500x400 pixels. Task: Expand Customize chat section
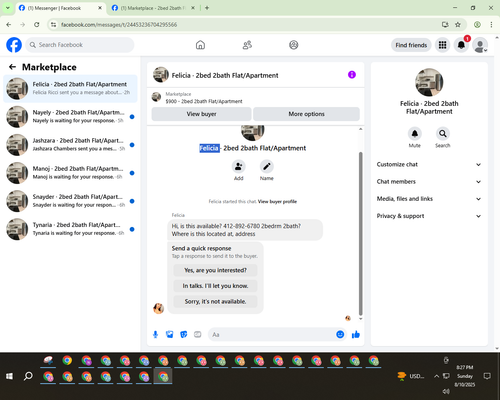coord(429,164)
